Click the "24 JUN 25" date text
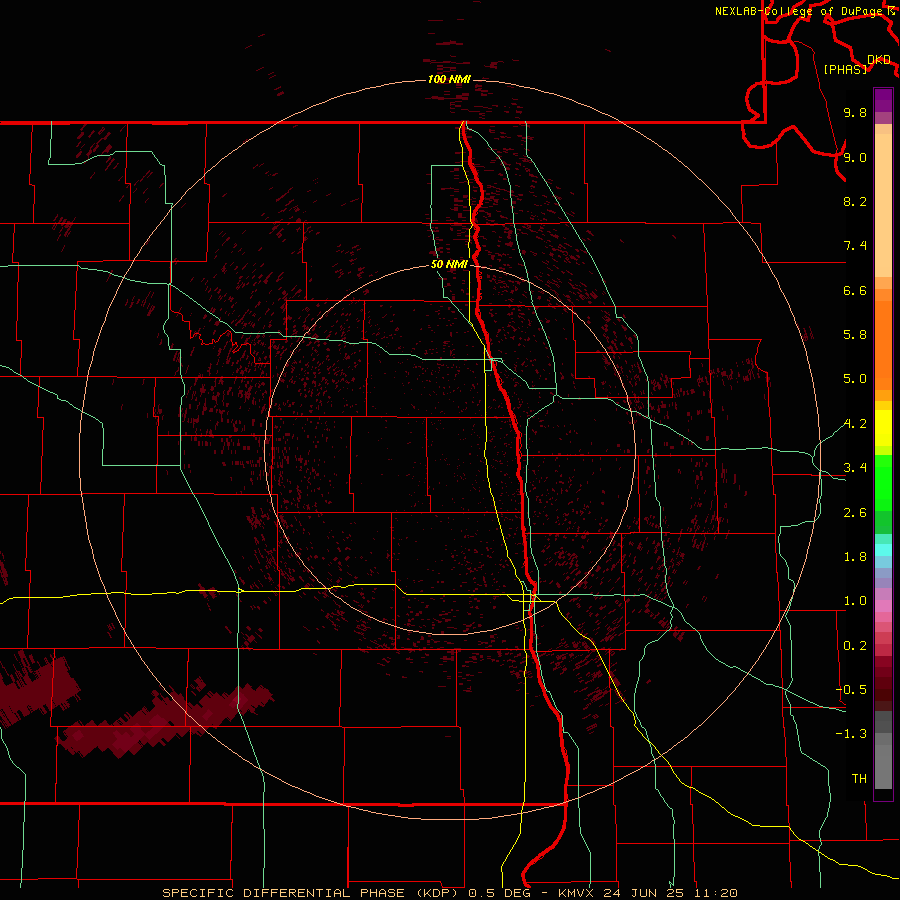The height and width of the screenshot is (900, 900). tap(643, 893)
